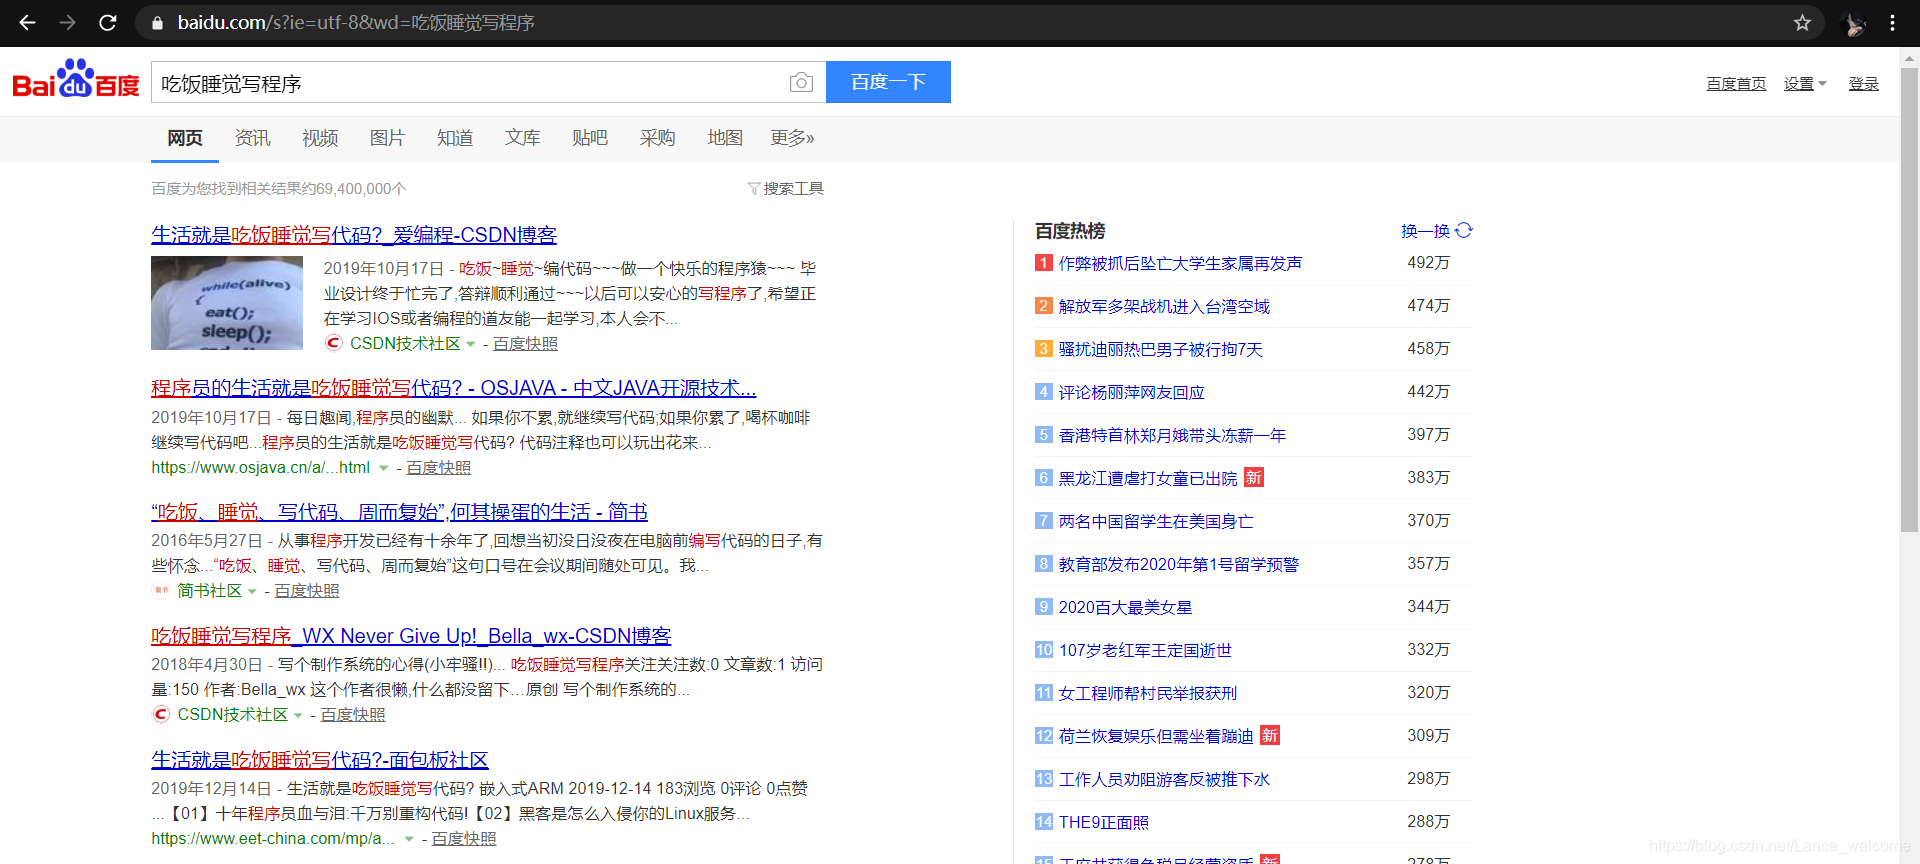
Task: Switch to the 文库 tab
Action: pos(522,138)
